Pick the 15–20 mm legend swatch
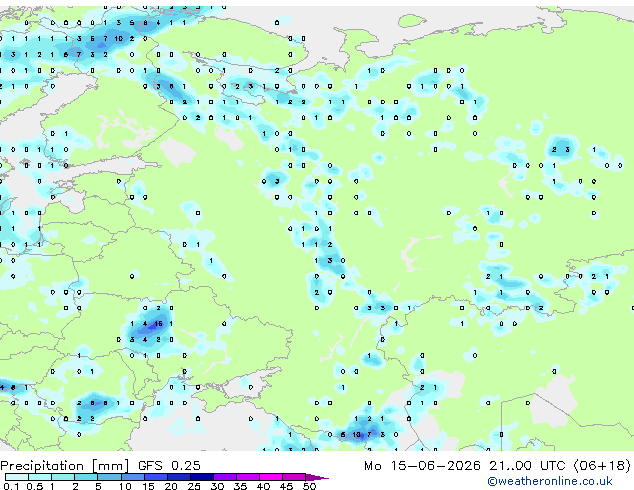The width and height of the screenshot is (634, 490). (155, 477)
